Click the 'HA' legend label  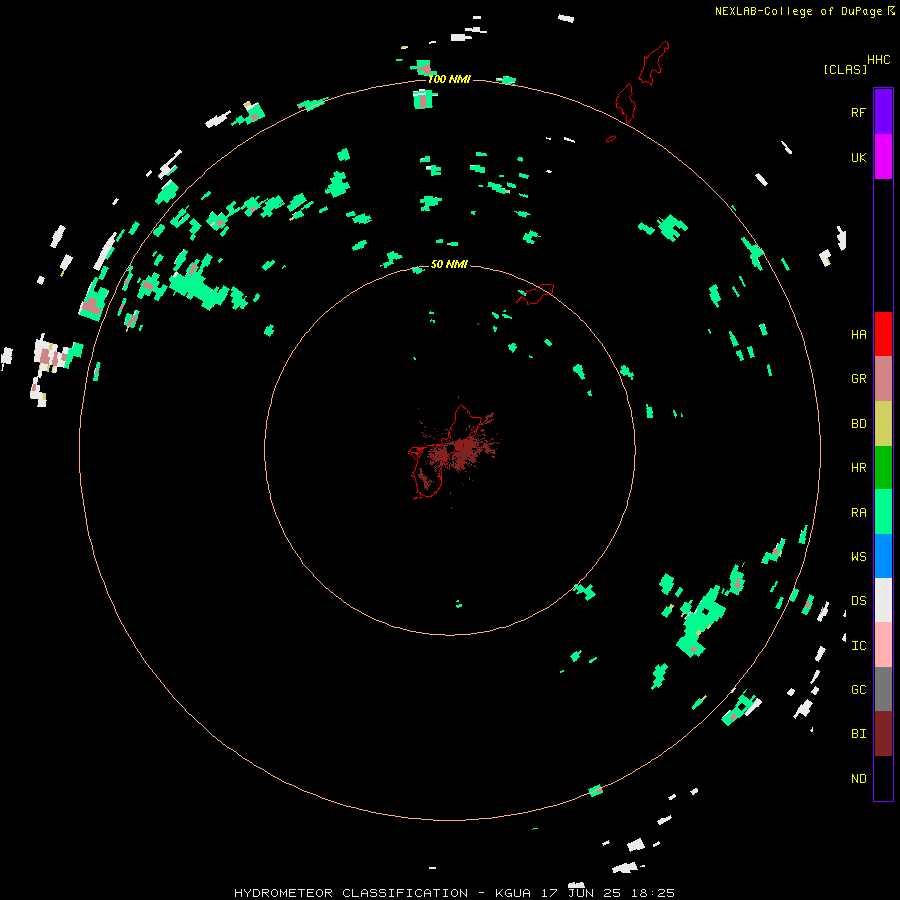[x=858, y=334]
